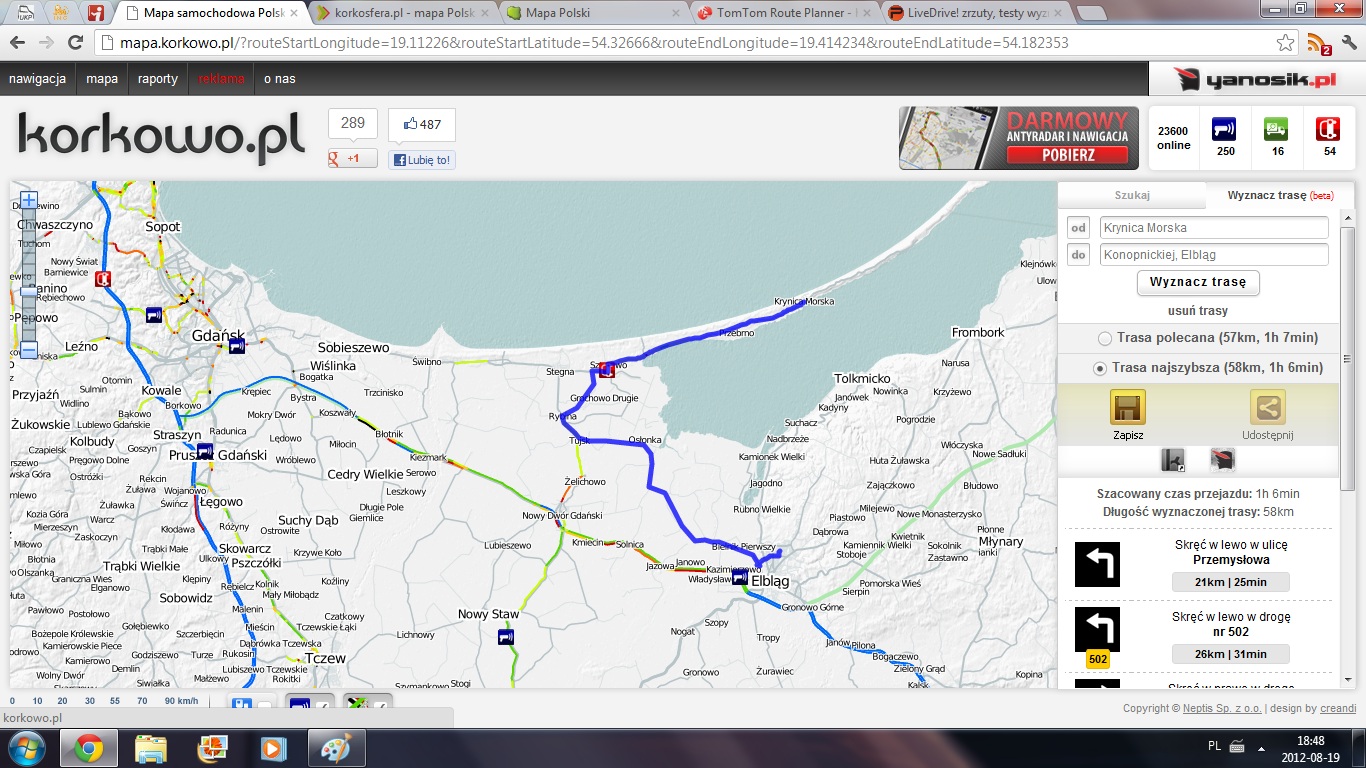The width and height of the screenshot is (1366, 768).
Task: Switch to the Szukaj tab
Action: [x=1132, y=195]
